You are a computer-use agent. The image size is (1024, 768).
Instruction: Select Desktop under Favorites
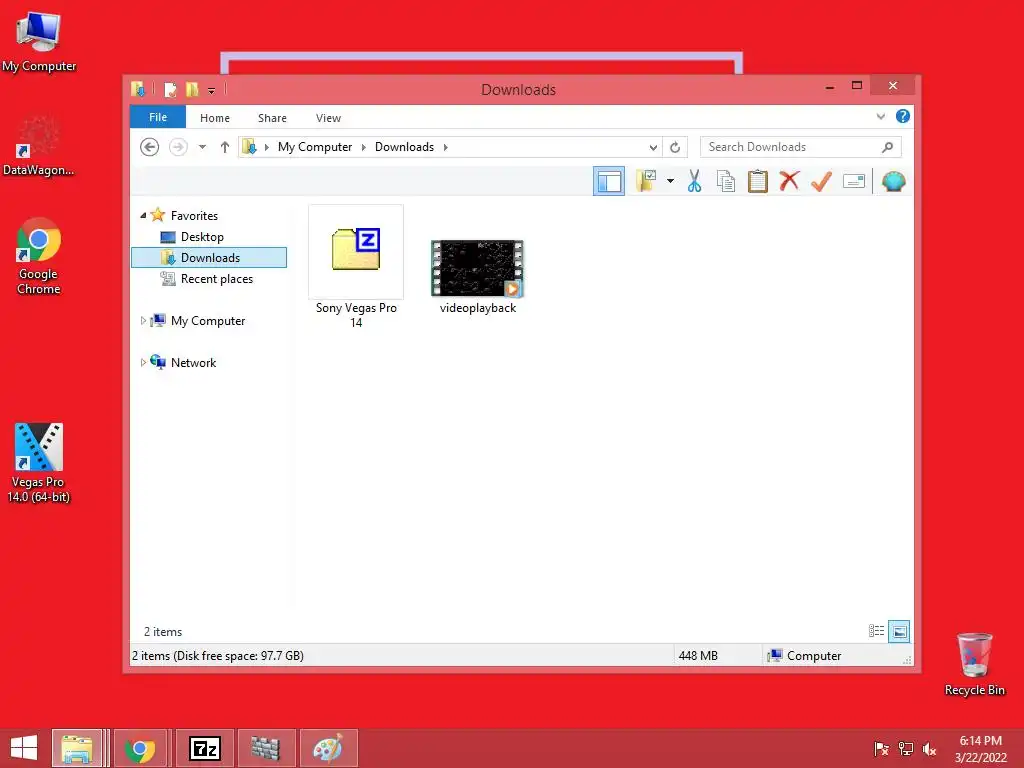point(202,236)
